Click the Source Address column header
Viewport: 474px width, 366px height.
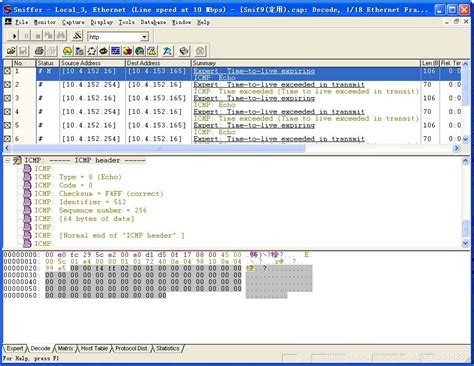92,63
